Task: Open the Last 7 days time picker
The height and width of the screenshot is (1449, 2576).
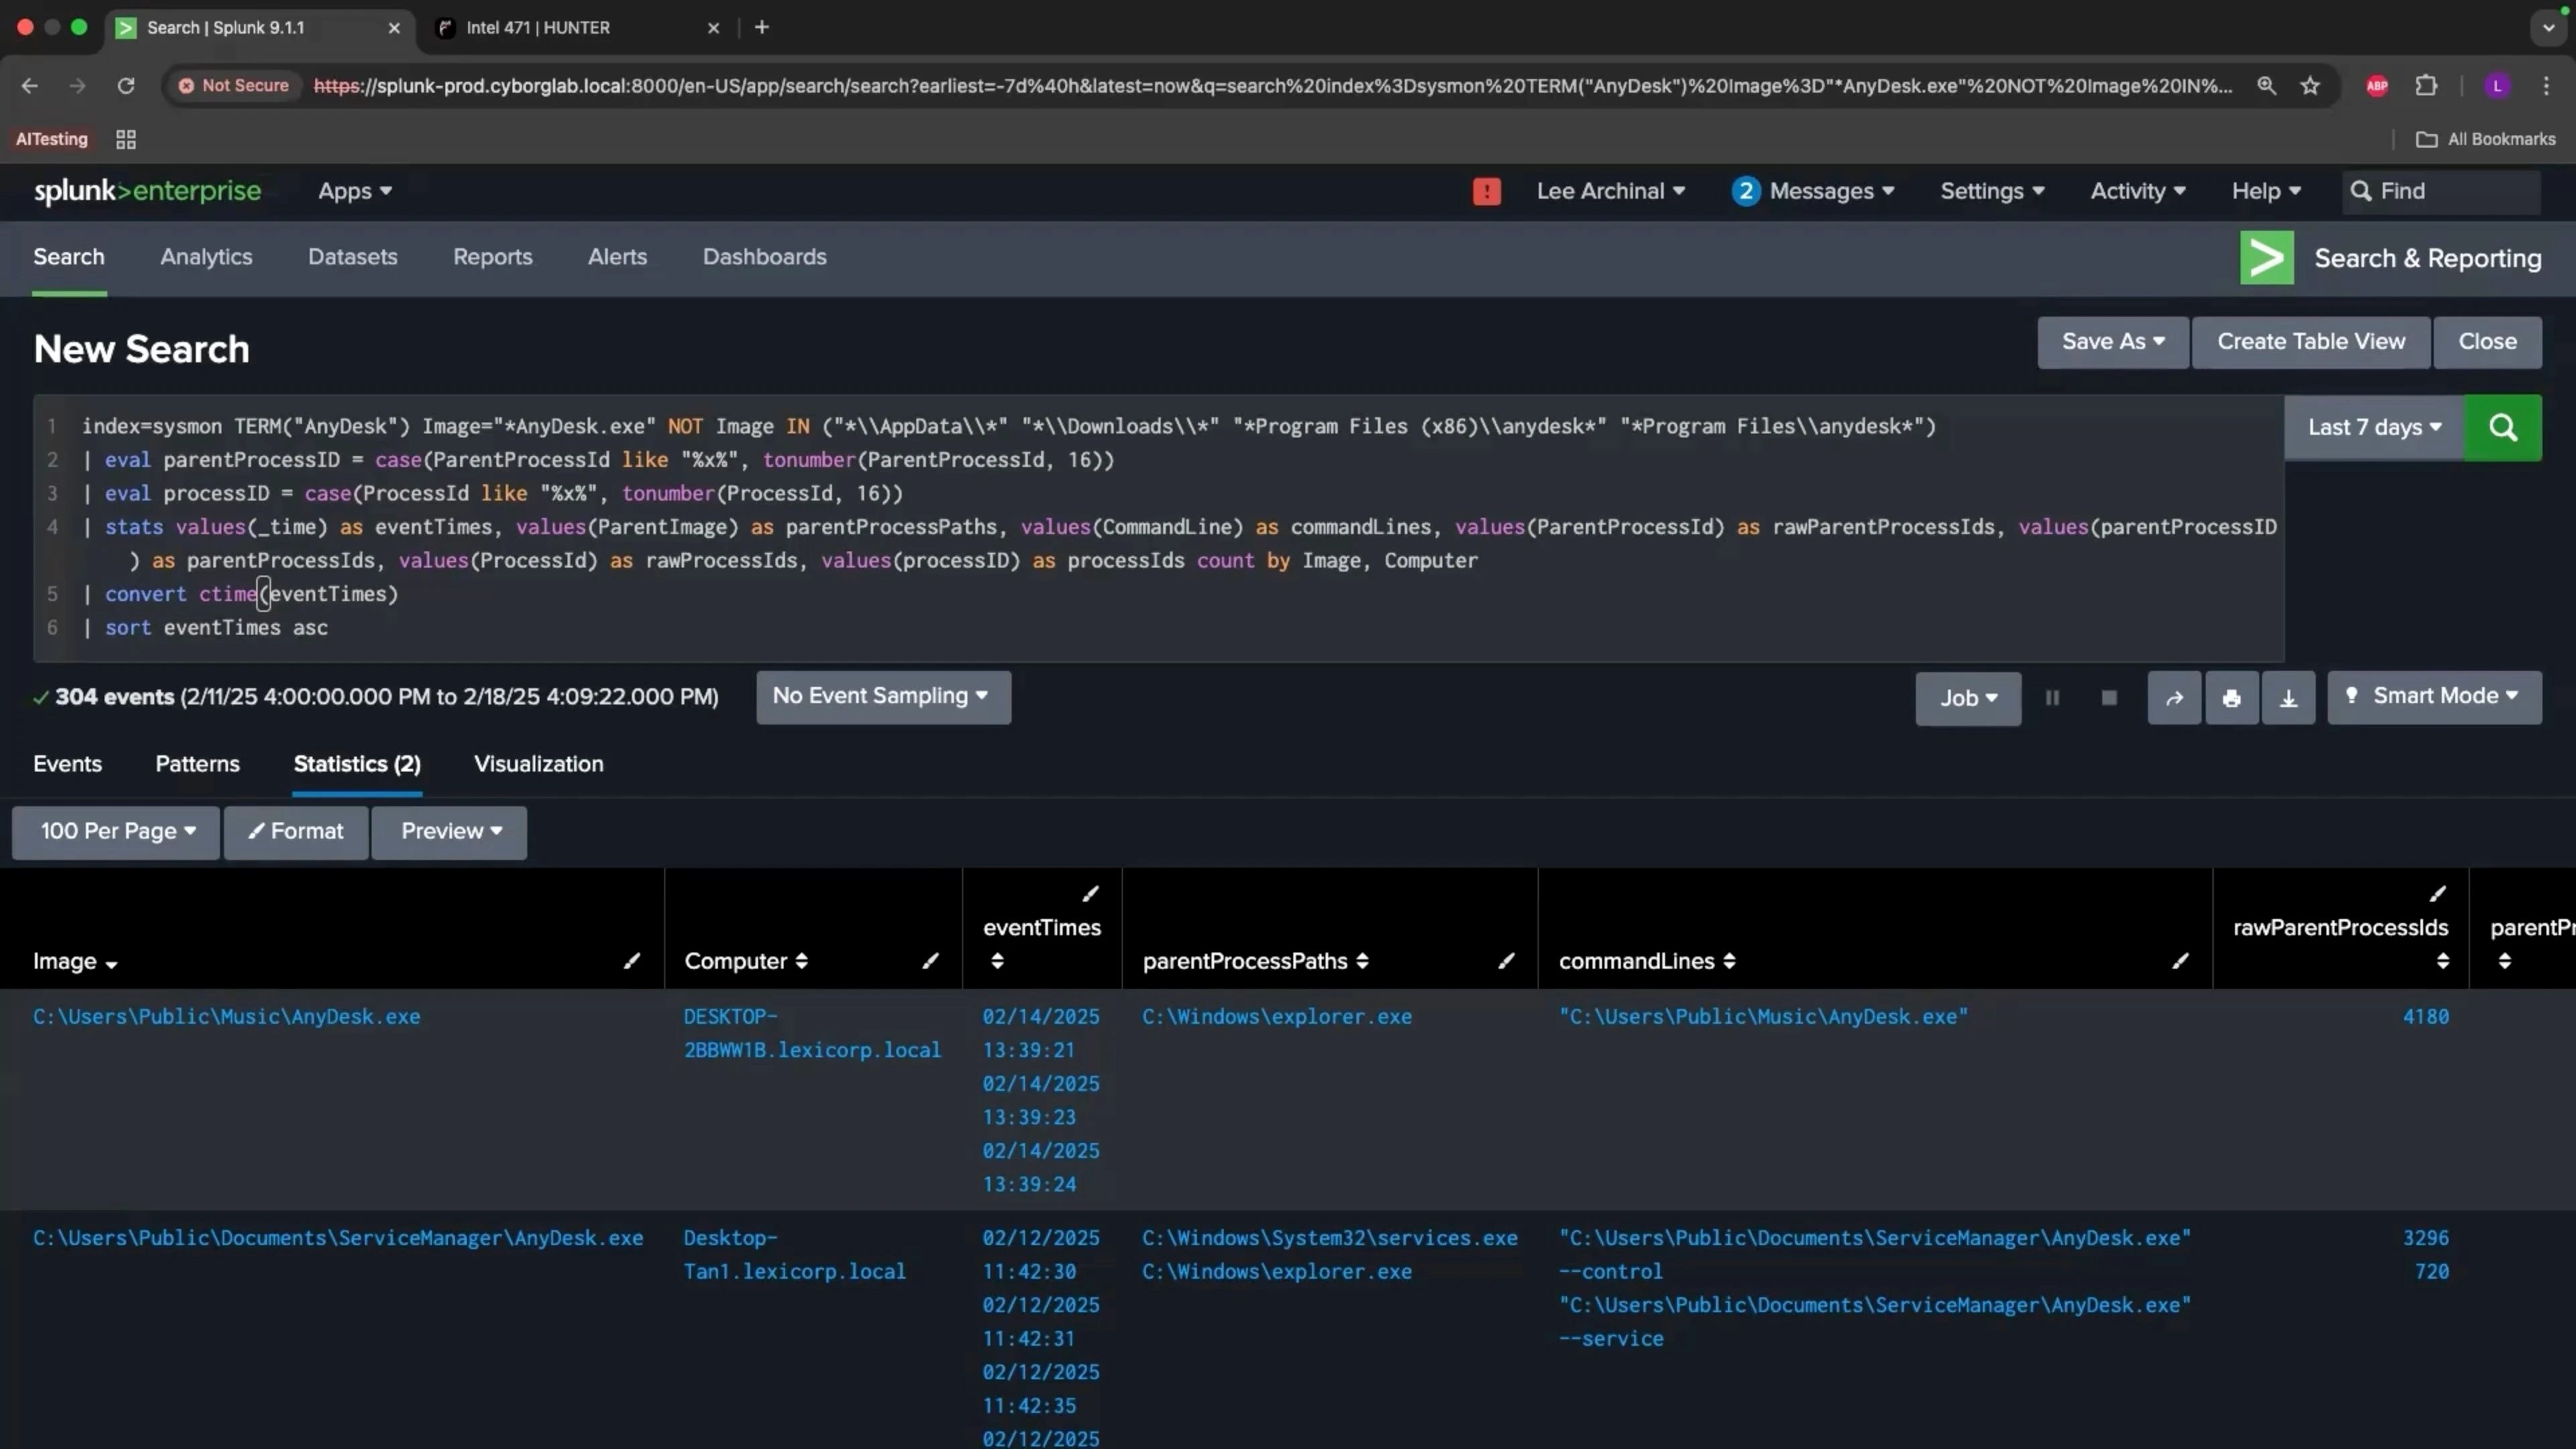Action: tap(2374, 428)
